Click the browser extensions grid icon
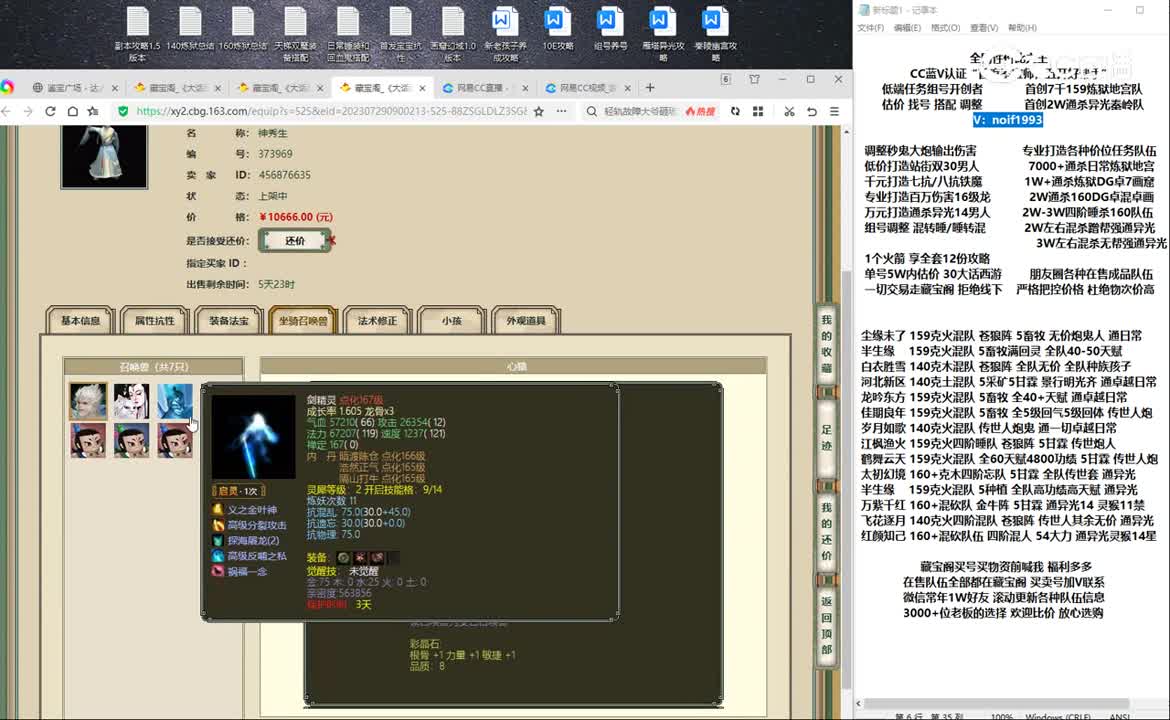The height and width of the screenshot is (720, 1170). click(758, 111)
